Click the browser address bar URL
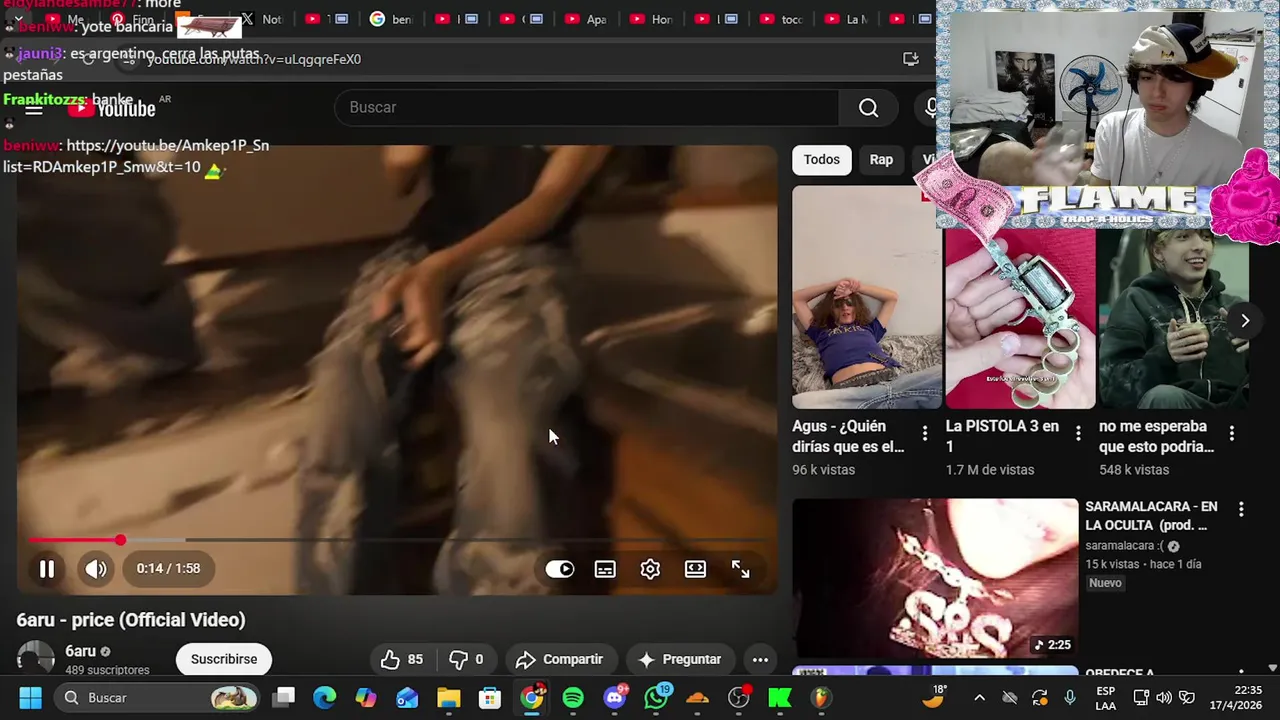 point(254,59)
